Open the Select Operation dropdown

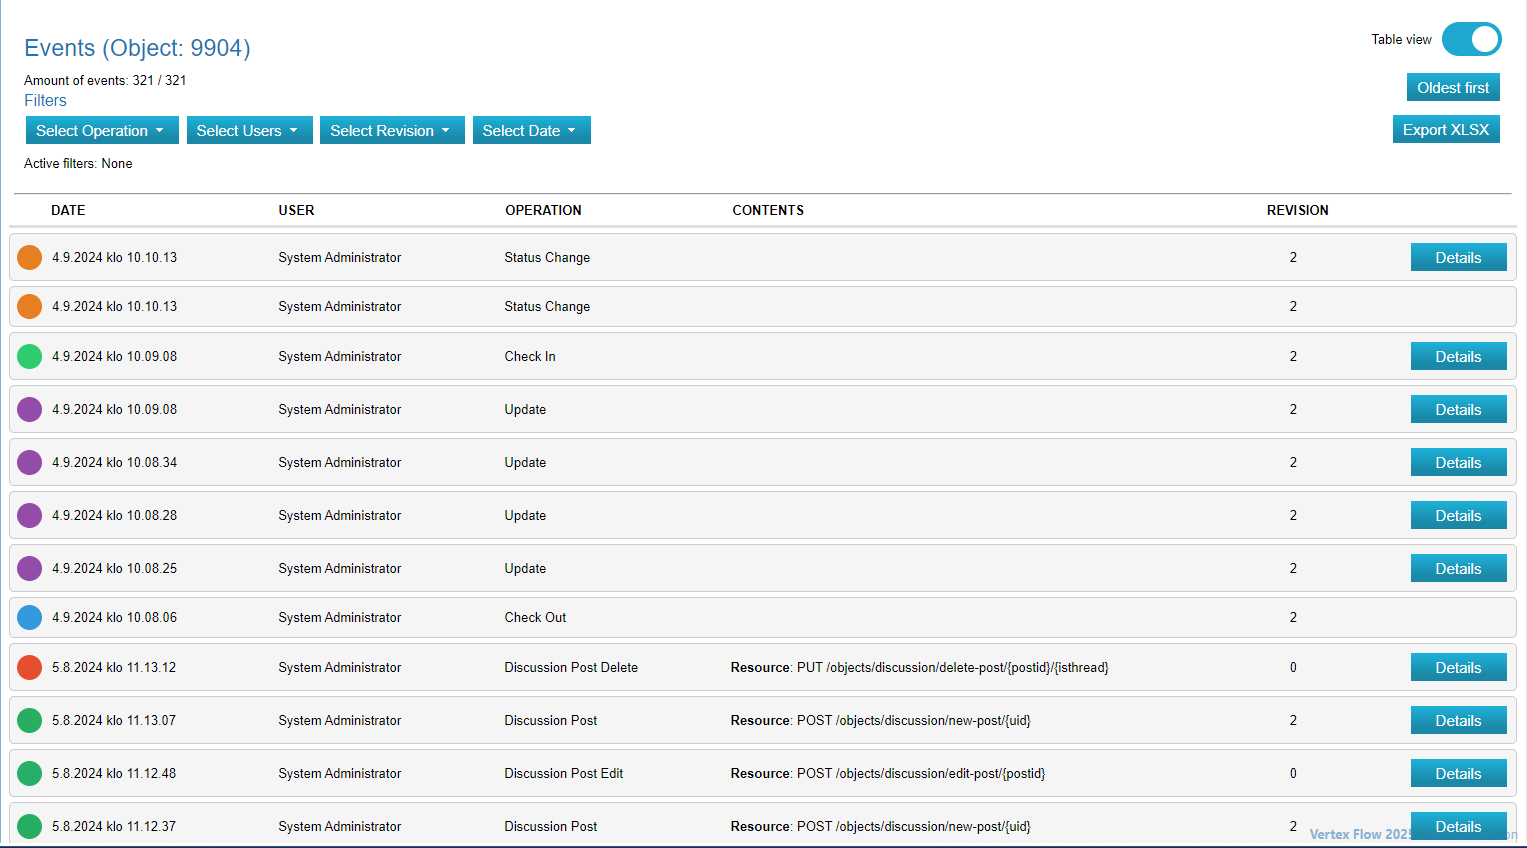point(101,130)
